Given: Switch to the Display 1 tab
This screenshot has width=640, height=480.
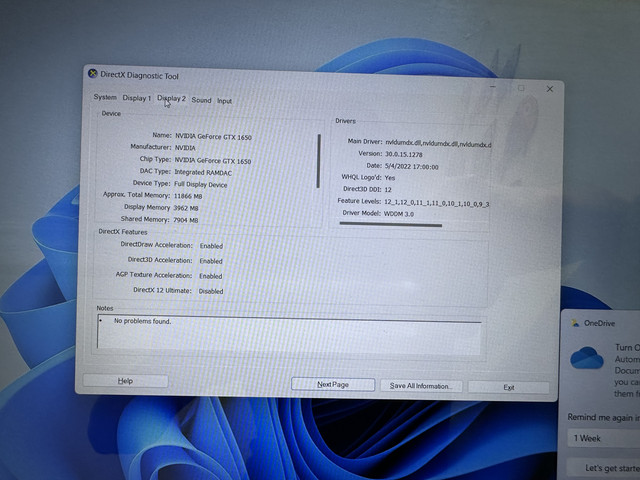Looking at the screenshot, I should [x=137, y=98].
